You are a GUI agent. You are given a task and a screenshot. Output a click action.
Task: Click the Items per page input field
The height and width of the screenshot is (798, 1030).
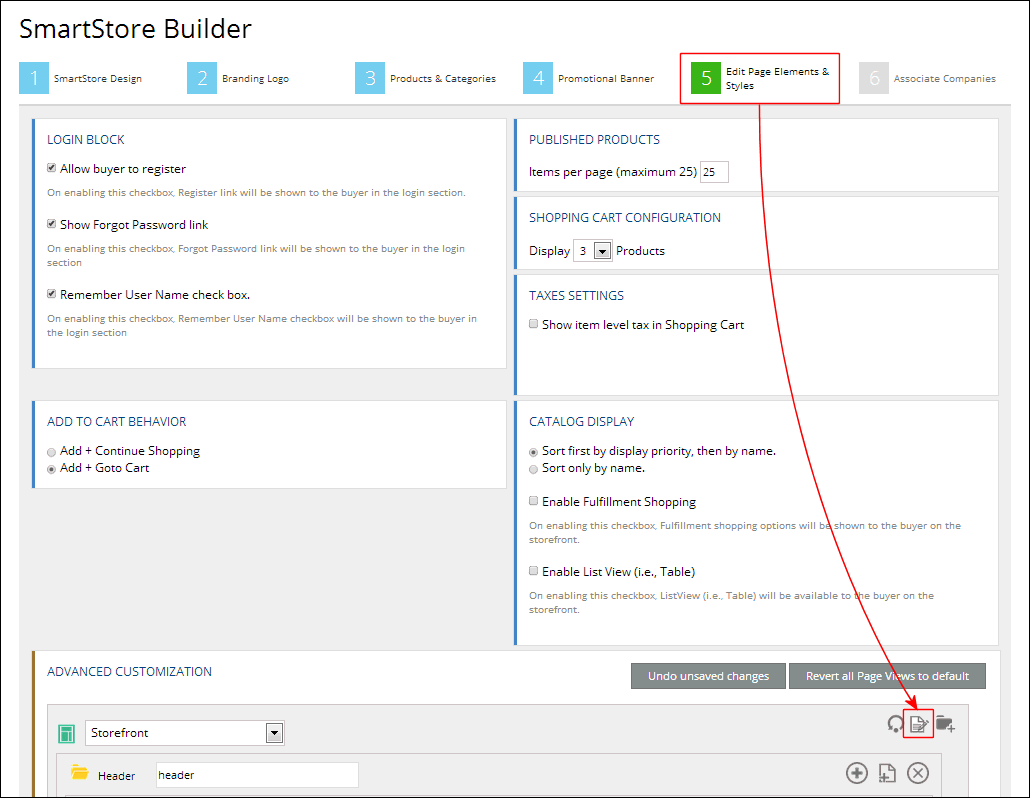[x=714, y=172]
